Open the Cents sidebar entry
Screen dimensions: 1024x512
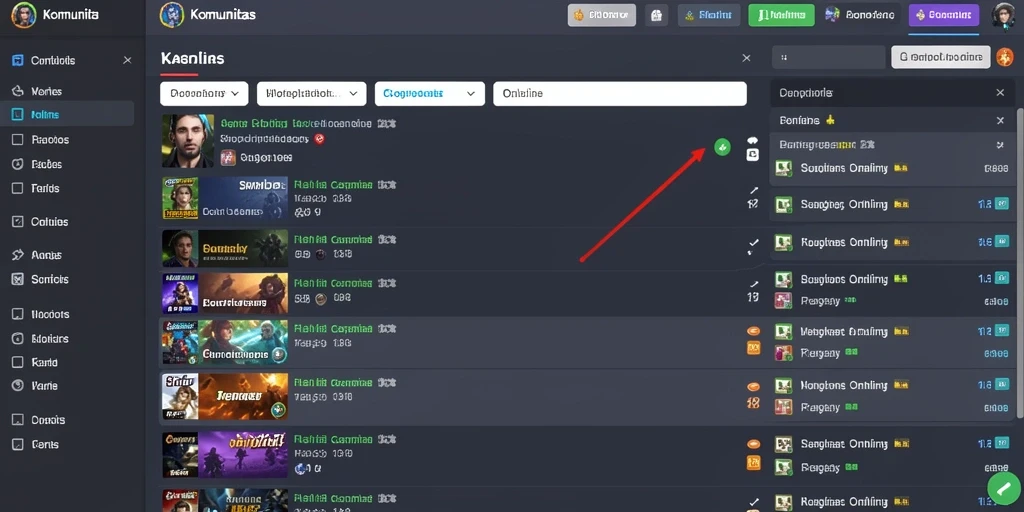click(45, 444)
